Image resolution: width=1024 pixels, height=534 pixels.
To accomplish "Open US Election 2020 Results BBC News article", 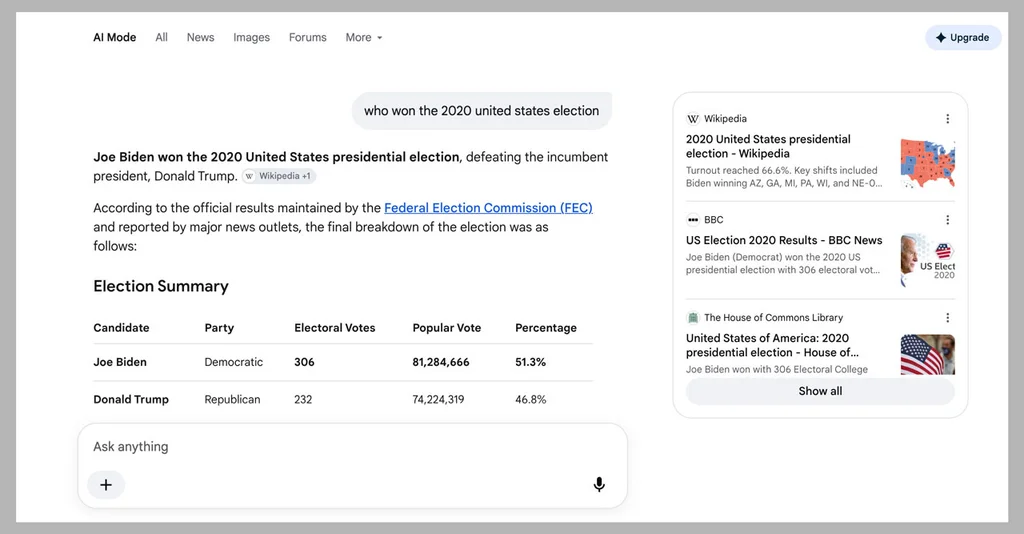I will point(784,240).
